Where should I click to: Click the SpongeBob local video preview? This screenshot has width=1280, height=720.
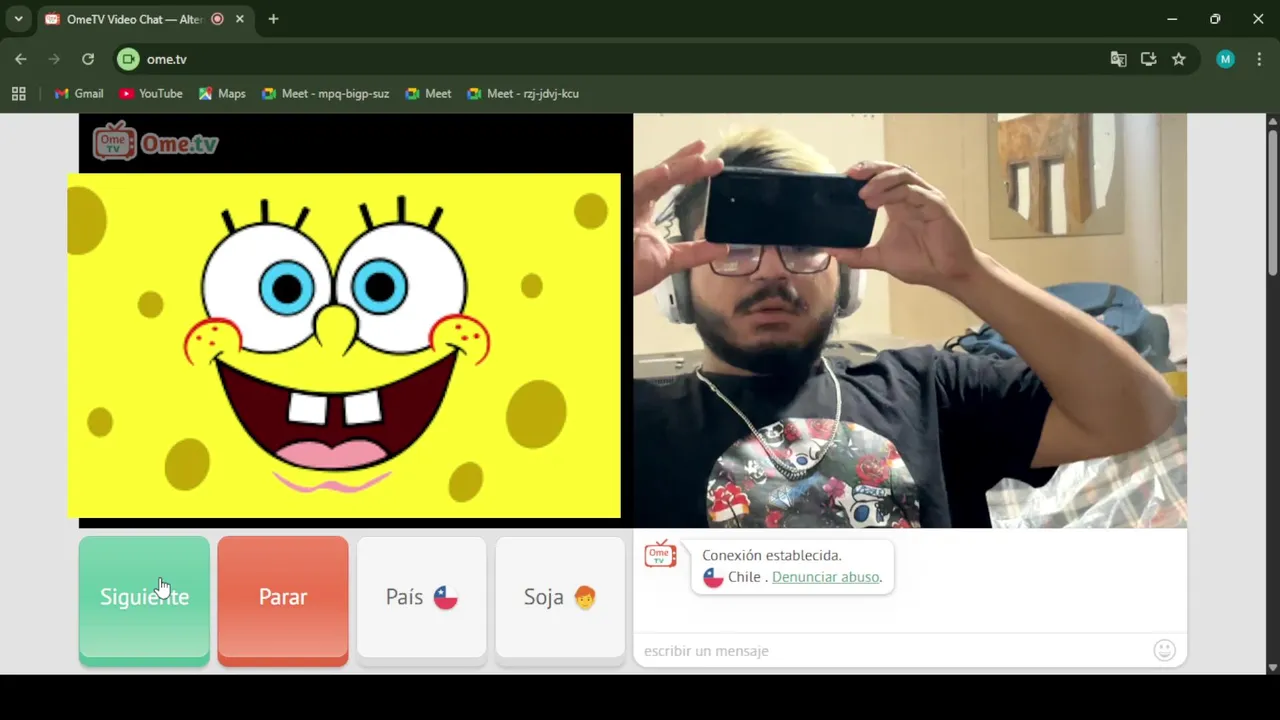click(344, 346)
